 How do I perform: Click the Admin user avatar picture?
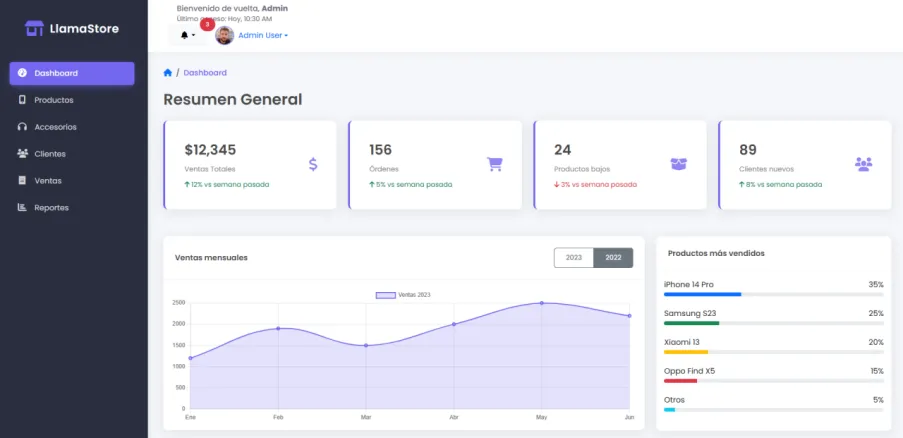pos(225,35)
